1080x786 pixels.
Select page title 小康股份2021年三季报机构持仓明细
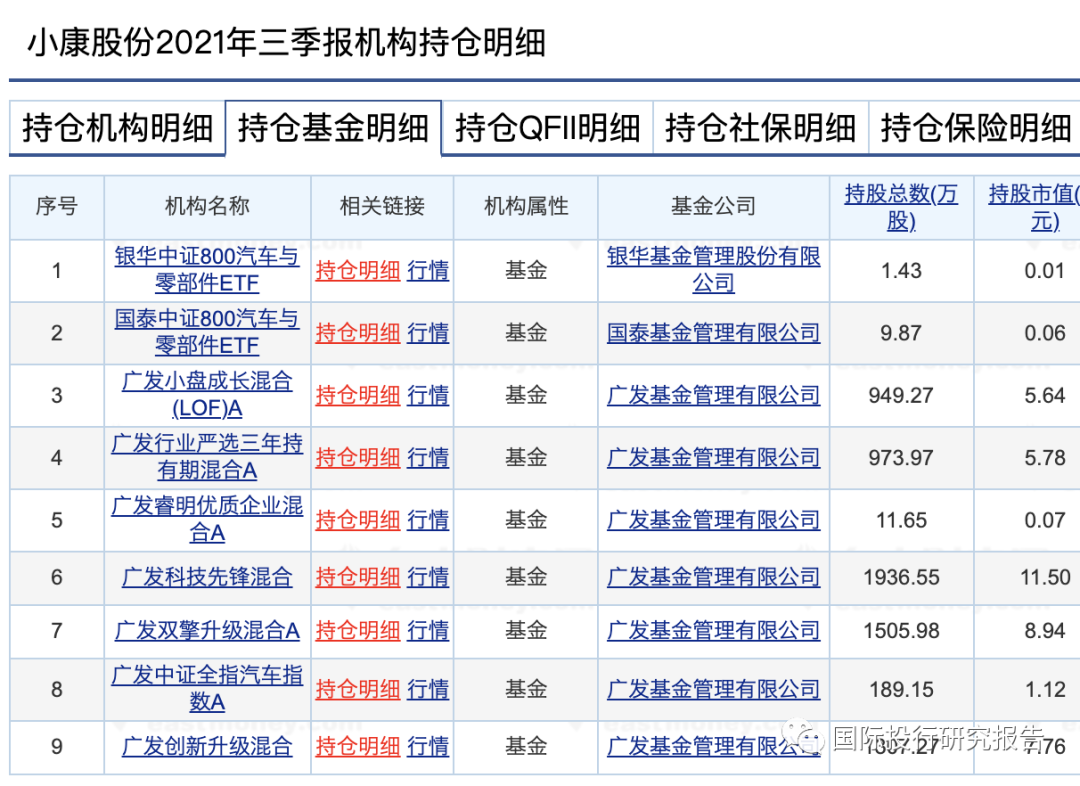tap(287, 43)
